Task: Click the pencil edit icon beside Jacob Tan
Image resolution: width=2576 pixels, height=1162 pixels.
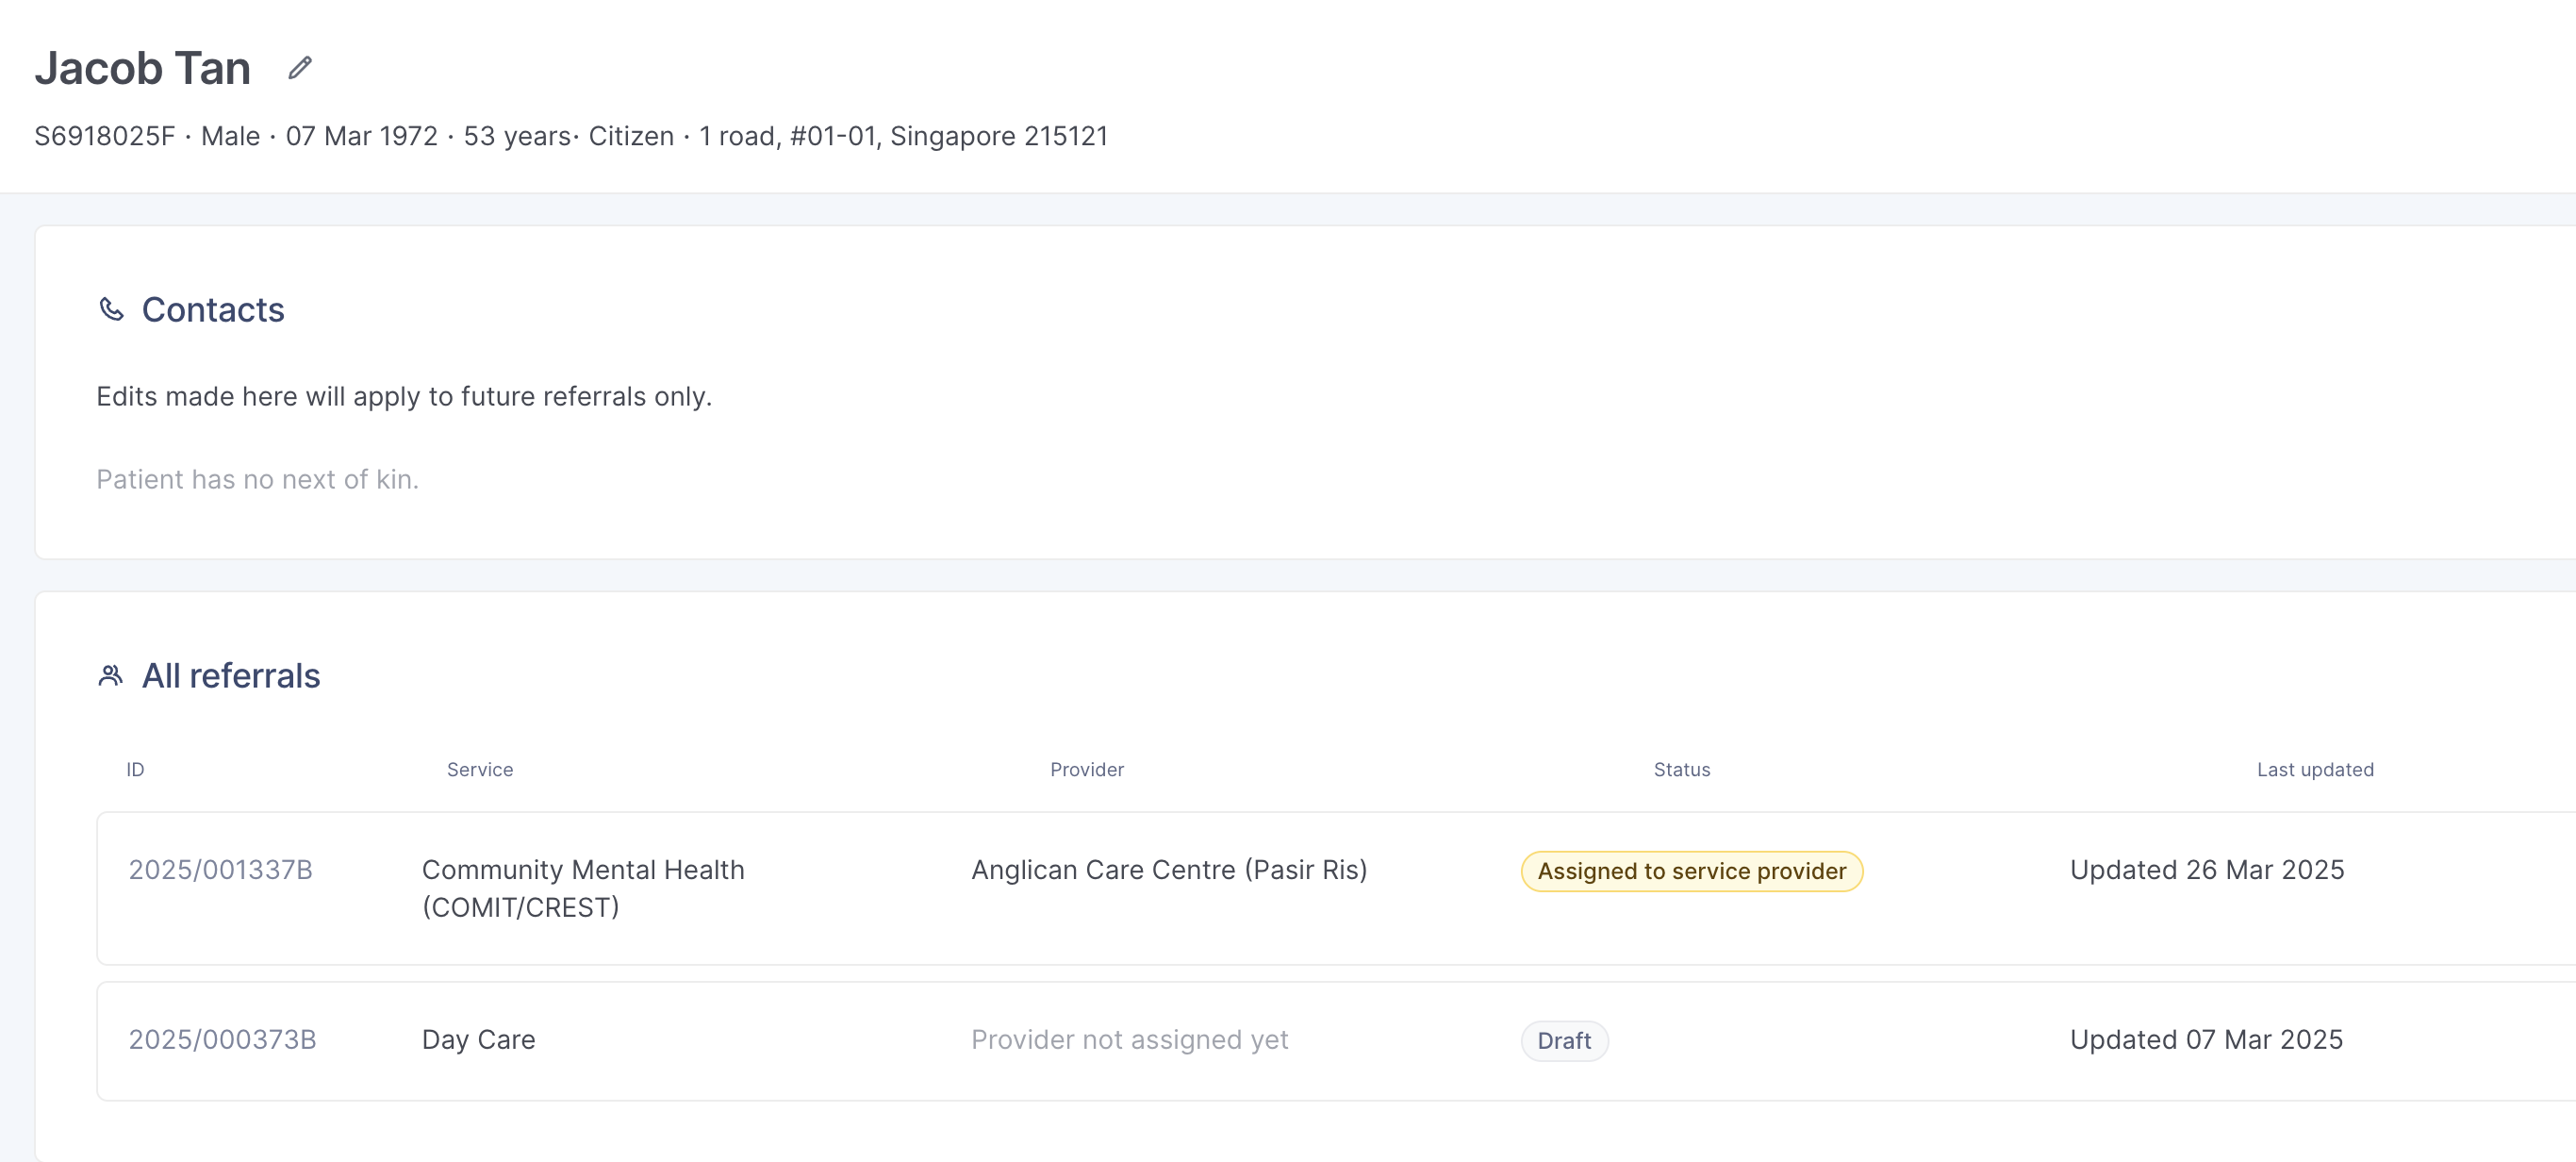Action: (299, 68)
